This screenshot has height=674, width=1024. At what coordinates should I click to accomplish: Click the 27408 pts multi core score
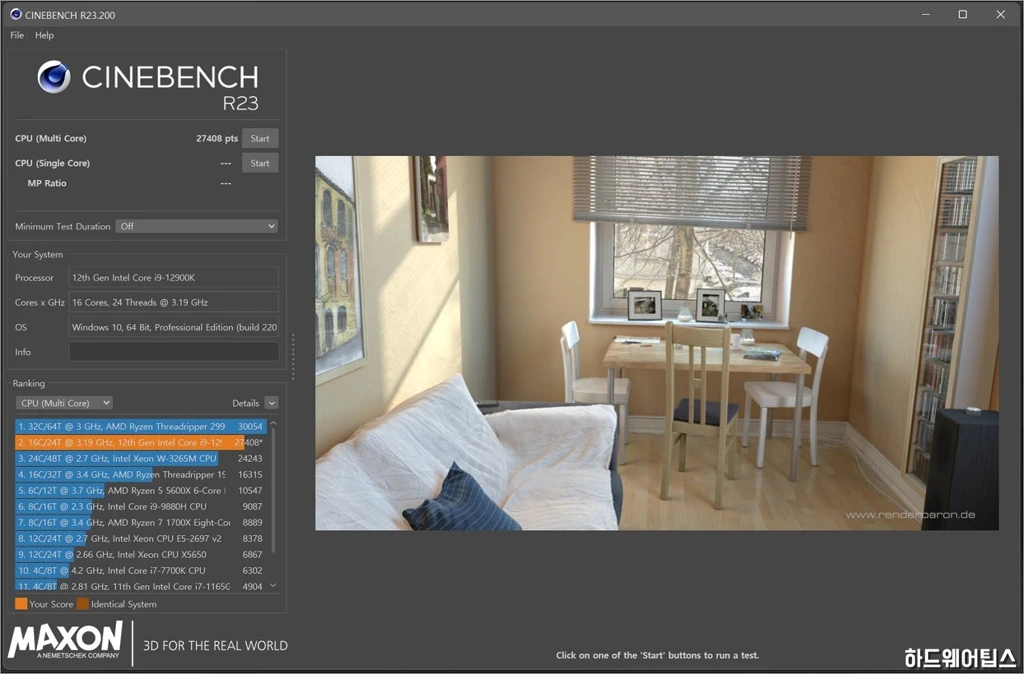(x=217, y=138)
